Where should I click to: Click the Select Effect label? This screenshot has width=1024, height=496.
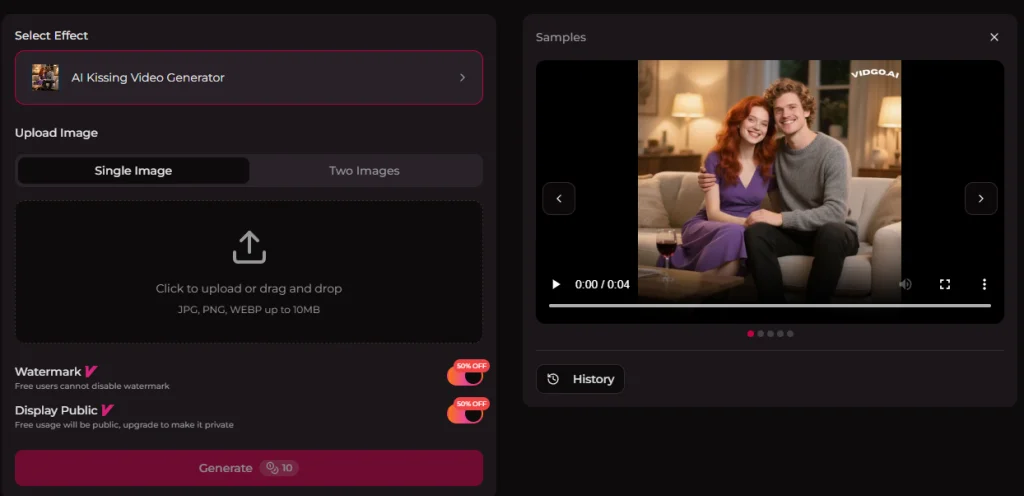click(52, 35)
